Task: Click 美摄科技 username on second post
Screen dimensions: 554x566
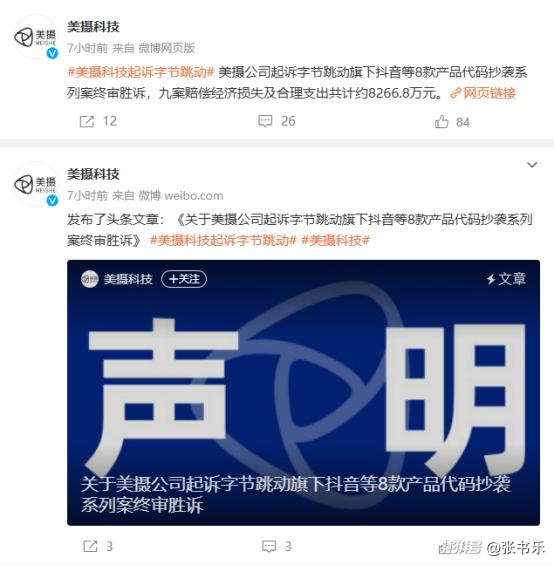Action: click(93, 174)
